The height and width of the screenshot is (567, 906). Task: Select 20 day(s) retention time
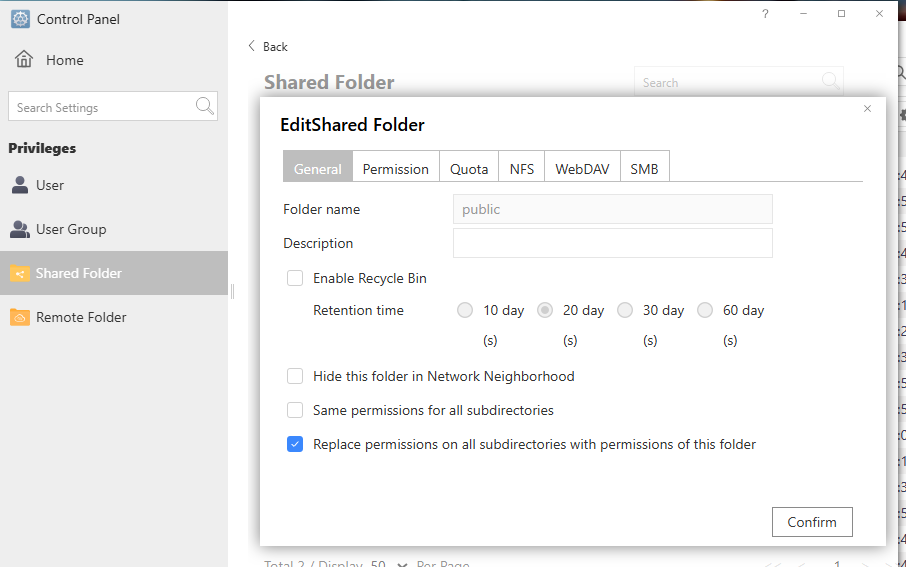(x=545, y=310)
